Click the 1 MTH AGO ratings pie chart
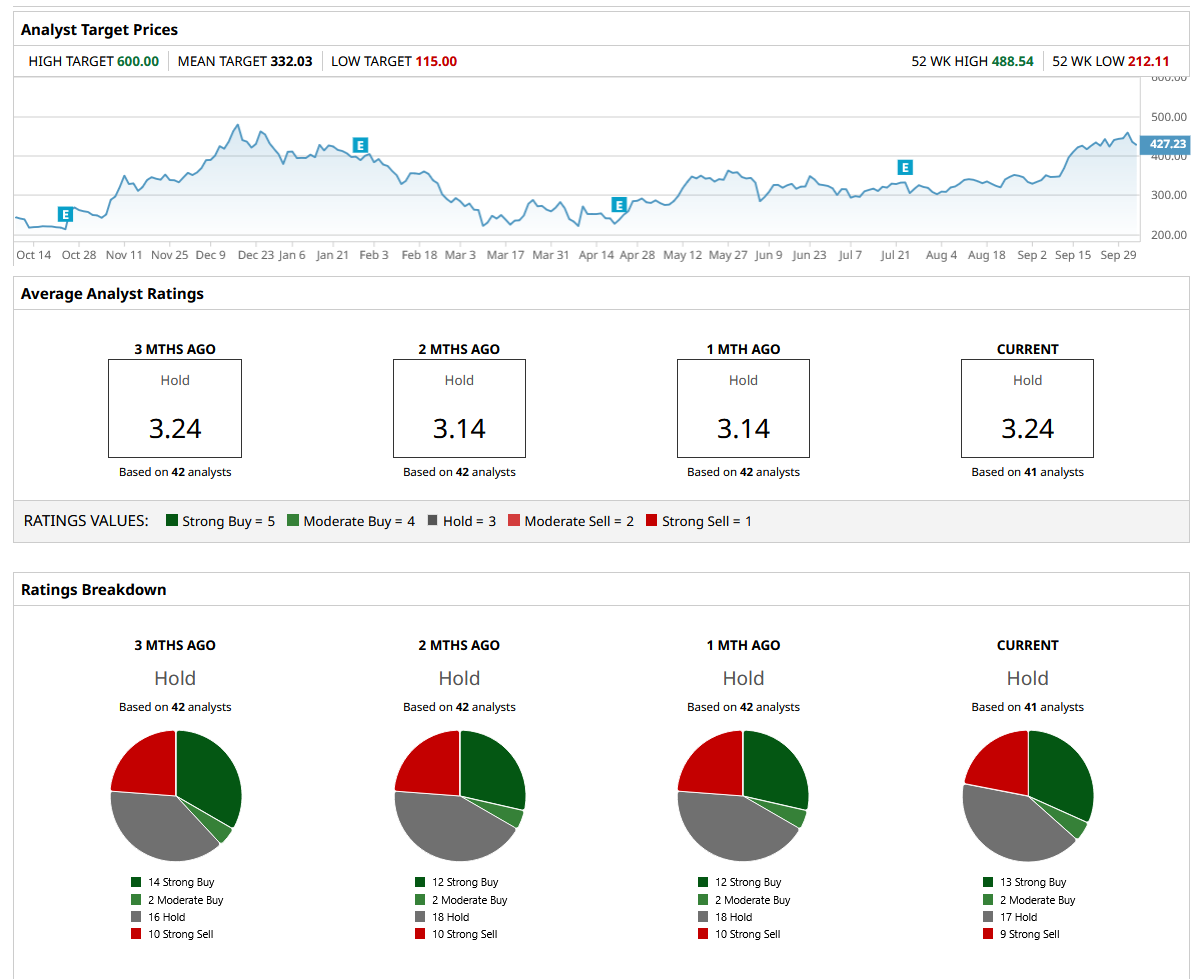 [743, 796]
